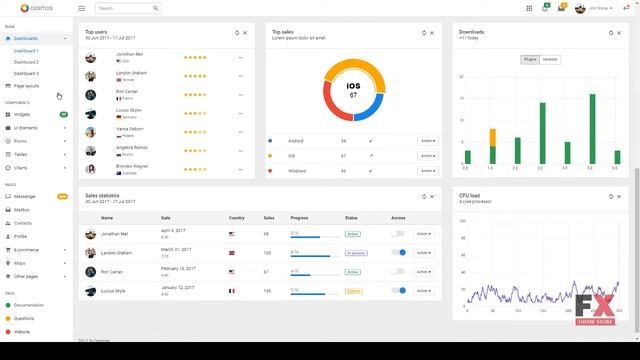Close the Sales statistics panel
The width and height of the screenshot is (640, 360).
coord(432,197)
